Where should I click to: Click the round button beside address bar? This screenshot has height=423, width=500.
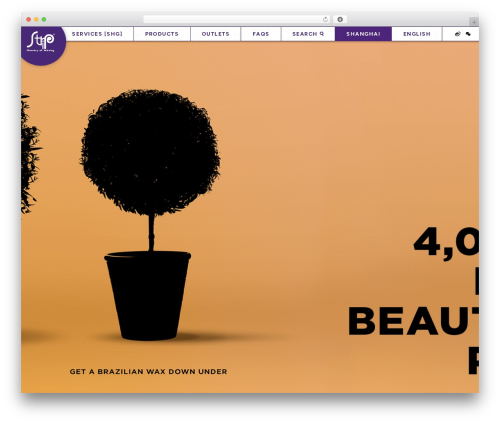340,19
